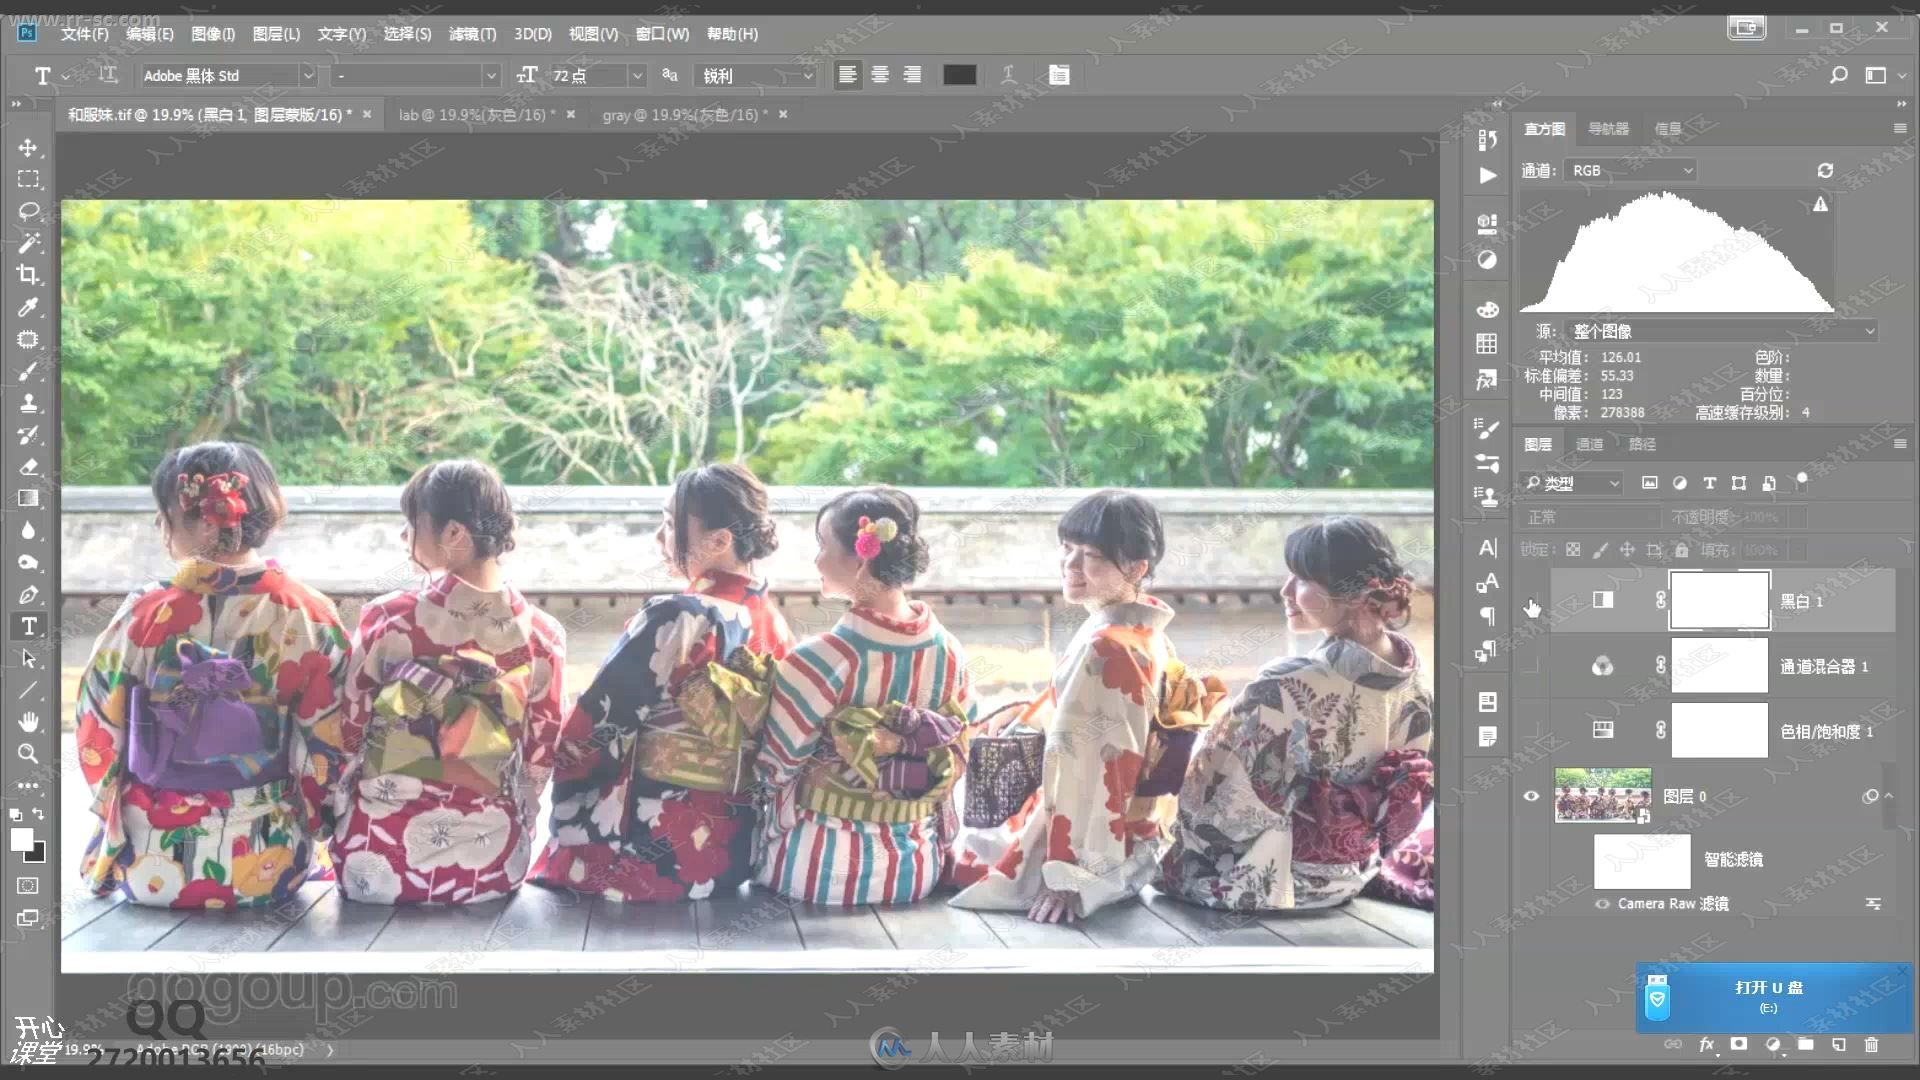This screenshot has height=1080, width=1920.
Task: Refresh the histogram with cached data icon
Action: [1825, 171]
